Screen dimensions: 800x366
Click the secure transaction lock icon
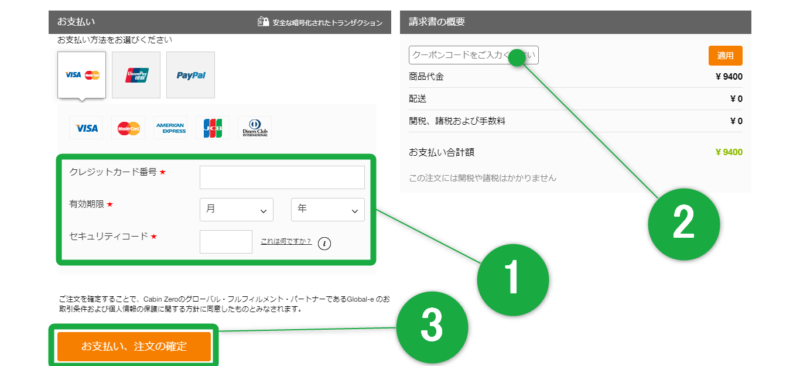(263, 22)
